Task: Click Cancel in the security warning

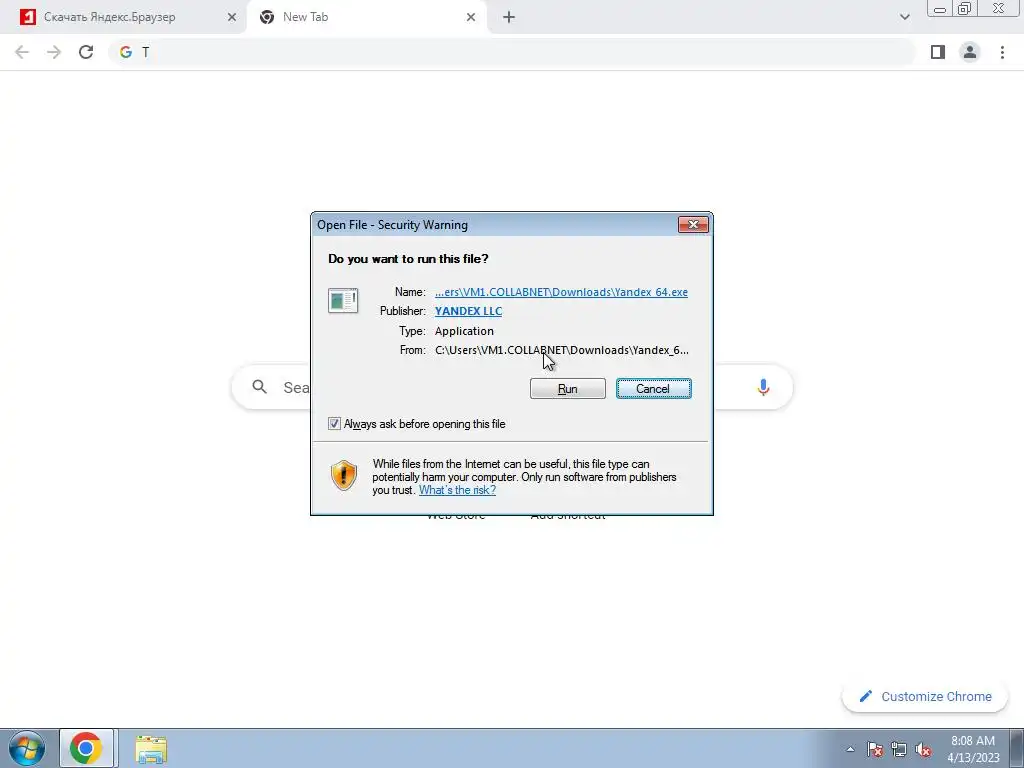Action: (653, 389)
